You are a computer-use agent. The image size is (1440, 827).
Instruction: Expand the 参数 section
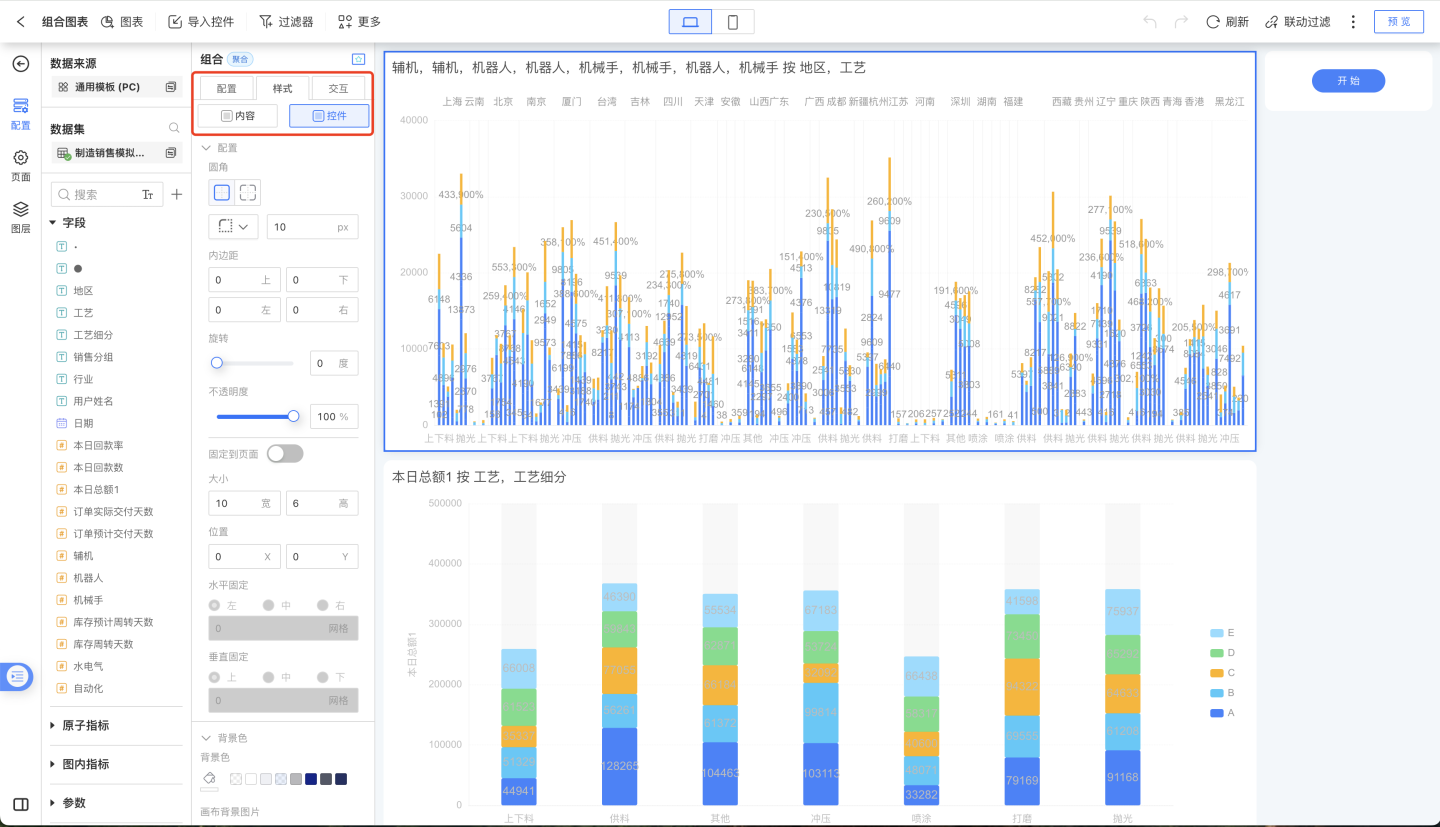[x=53, y=802]
